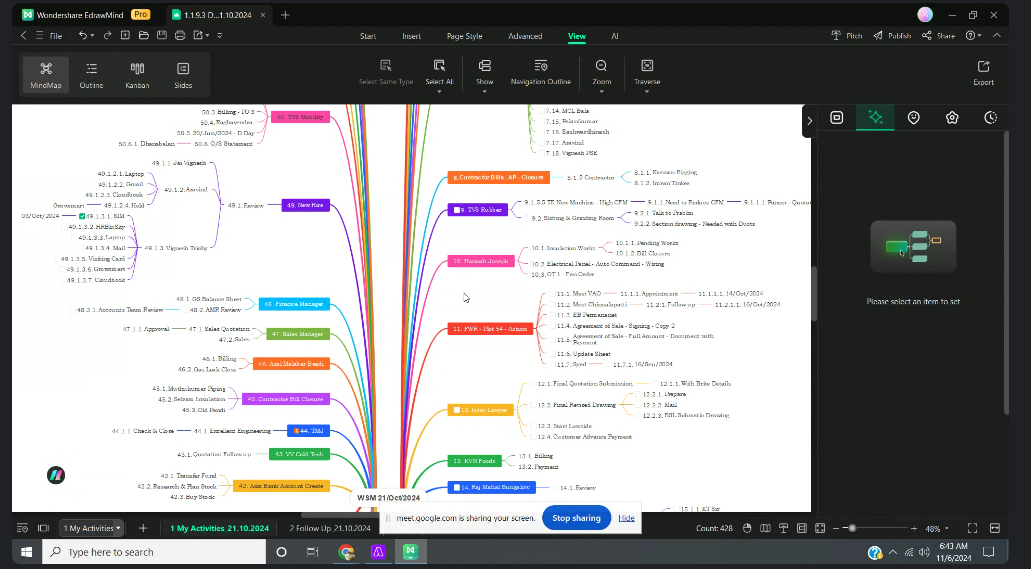Image resolution: width=1031 pixels, height=569 pixels.
Task: Open the AI ribbon tab
Action: tap(615, 36)
